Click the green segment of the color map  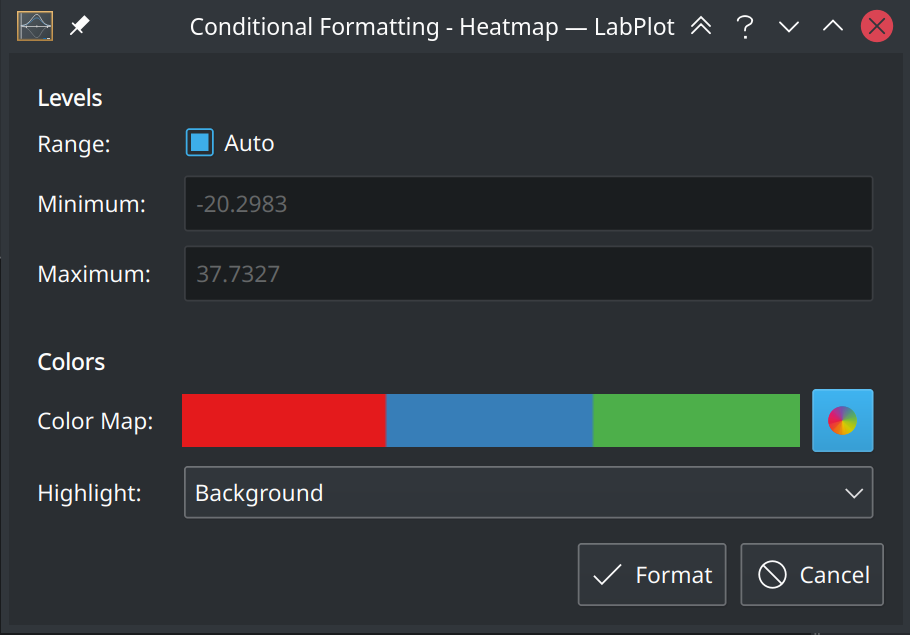coord(695,420)
